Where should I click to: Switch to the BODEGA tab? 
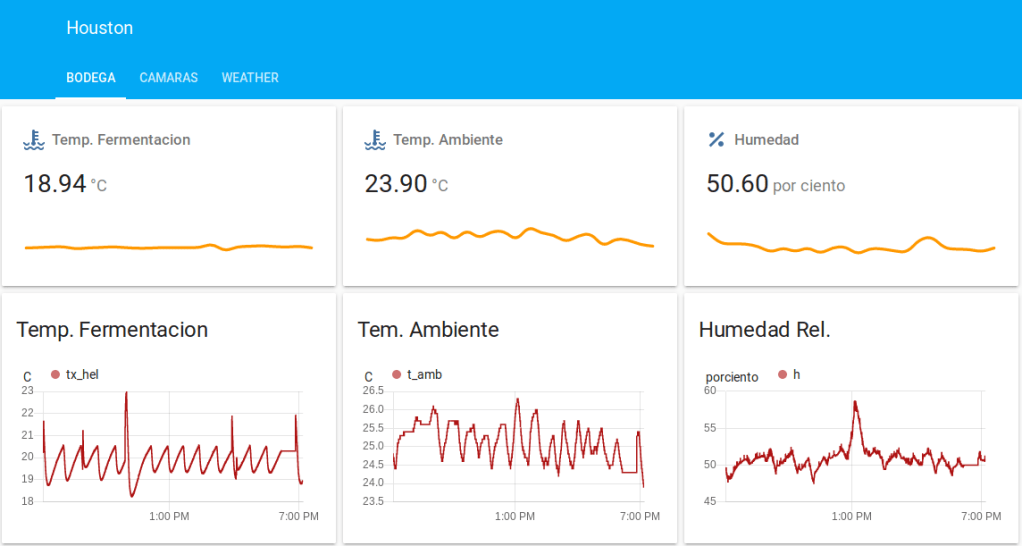pos(91,78)
